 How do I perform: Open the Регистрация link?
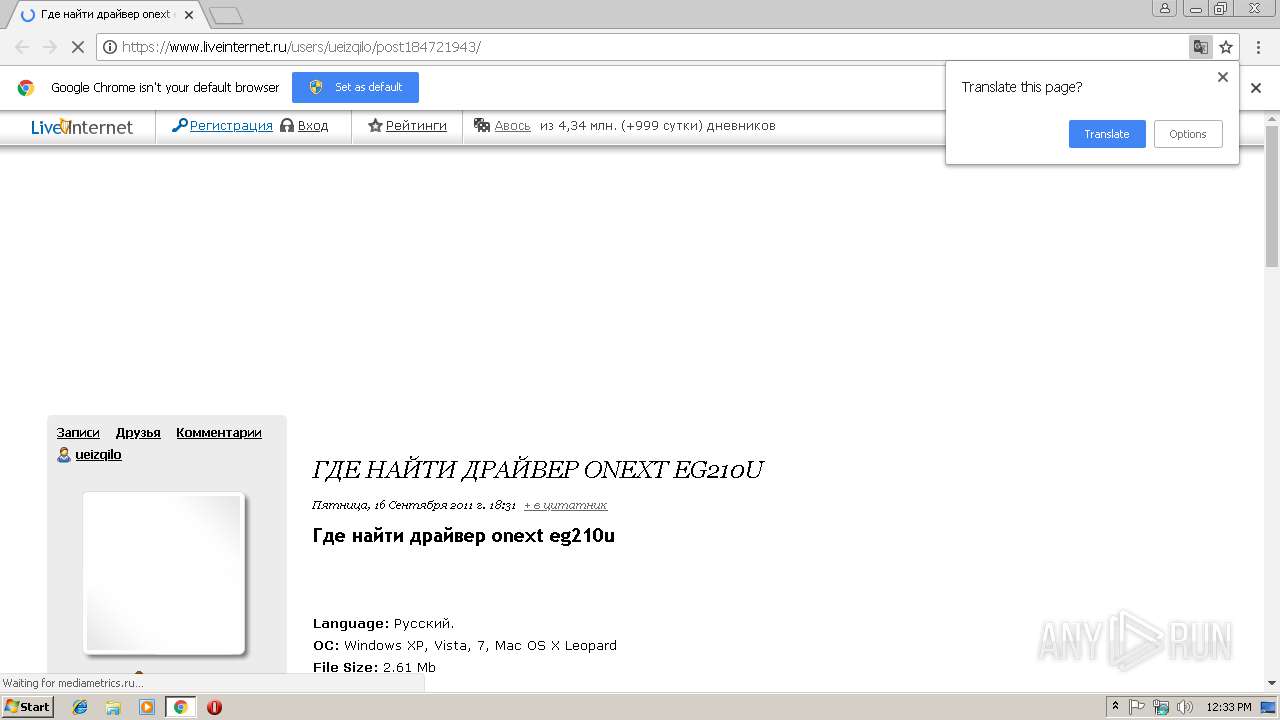(x=231, y=125)
